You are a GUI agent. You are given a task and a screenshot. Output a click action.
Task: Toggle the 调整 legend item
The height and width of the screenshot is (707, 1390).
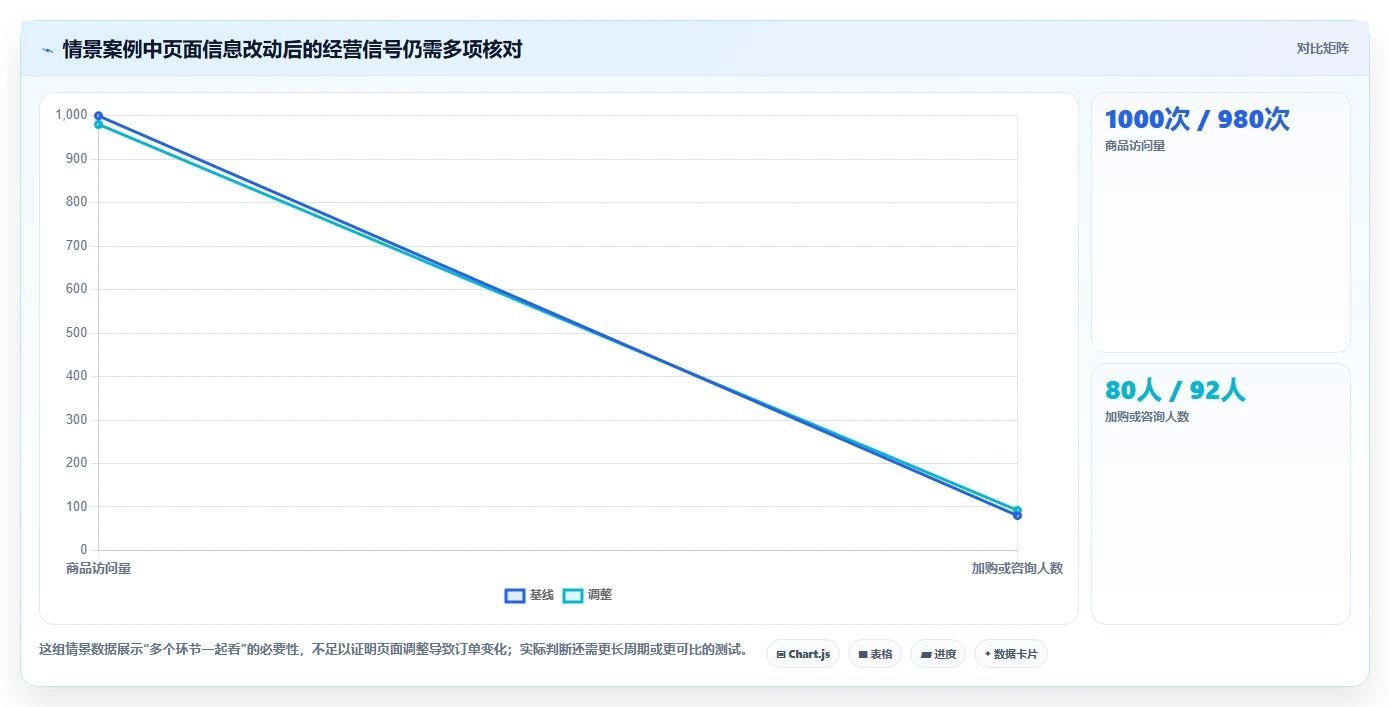coord(587,595)
